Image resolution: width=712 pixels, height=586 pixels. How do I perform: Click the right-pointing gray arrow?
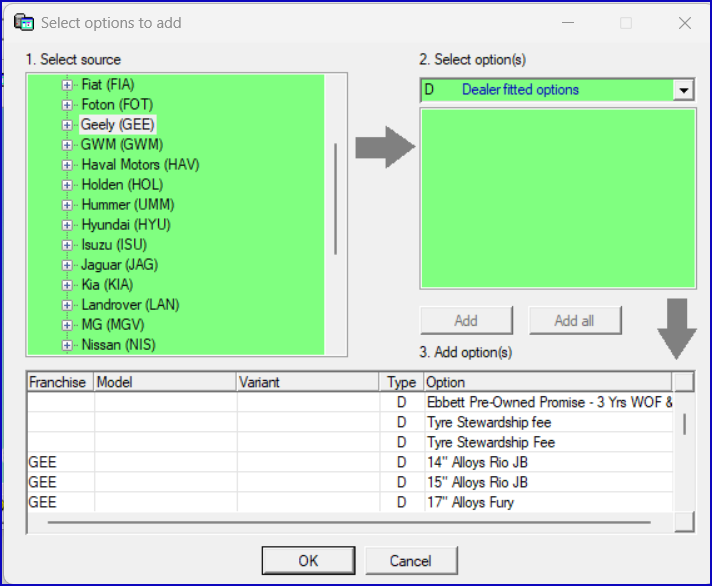(x=385, y=146)
